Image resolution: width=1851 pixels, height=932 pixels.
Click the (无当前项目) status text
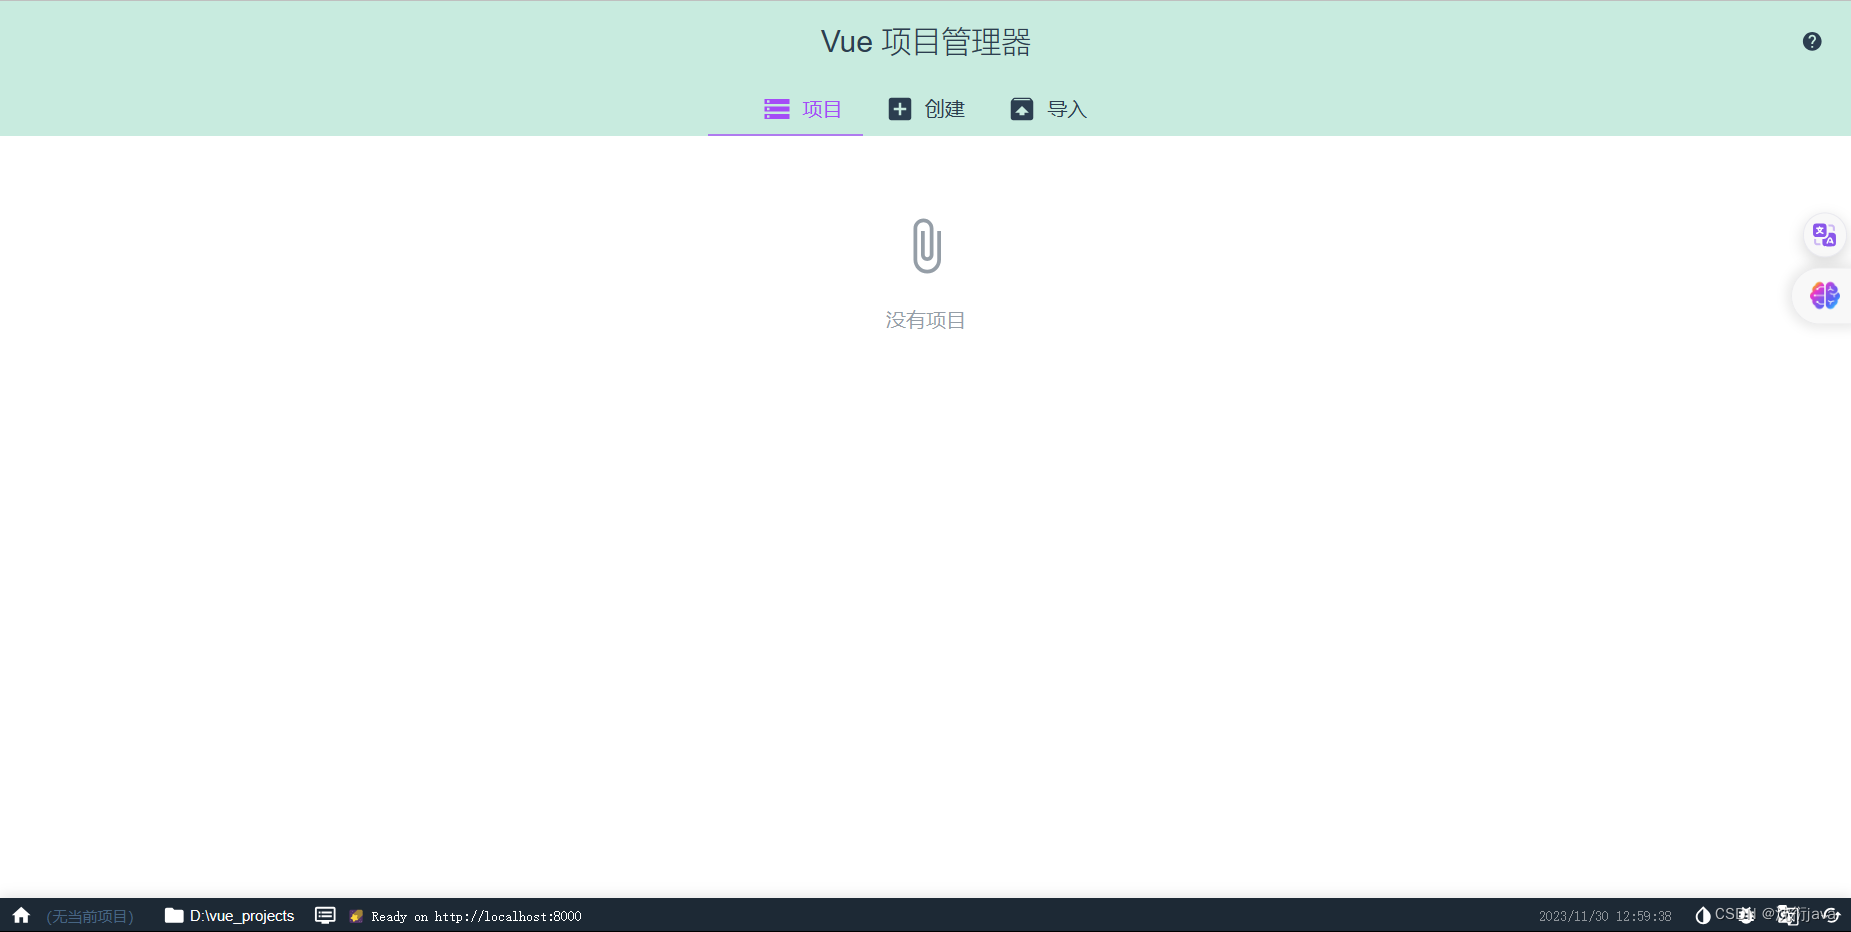click(90, 916)
